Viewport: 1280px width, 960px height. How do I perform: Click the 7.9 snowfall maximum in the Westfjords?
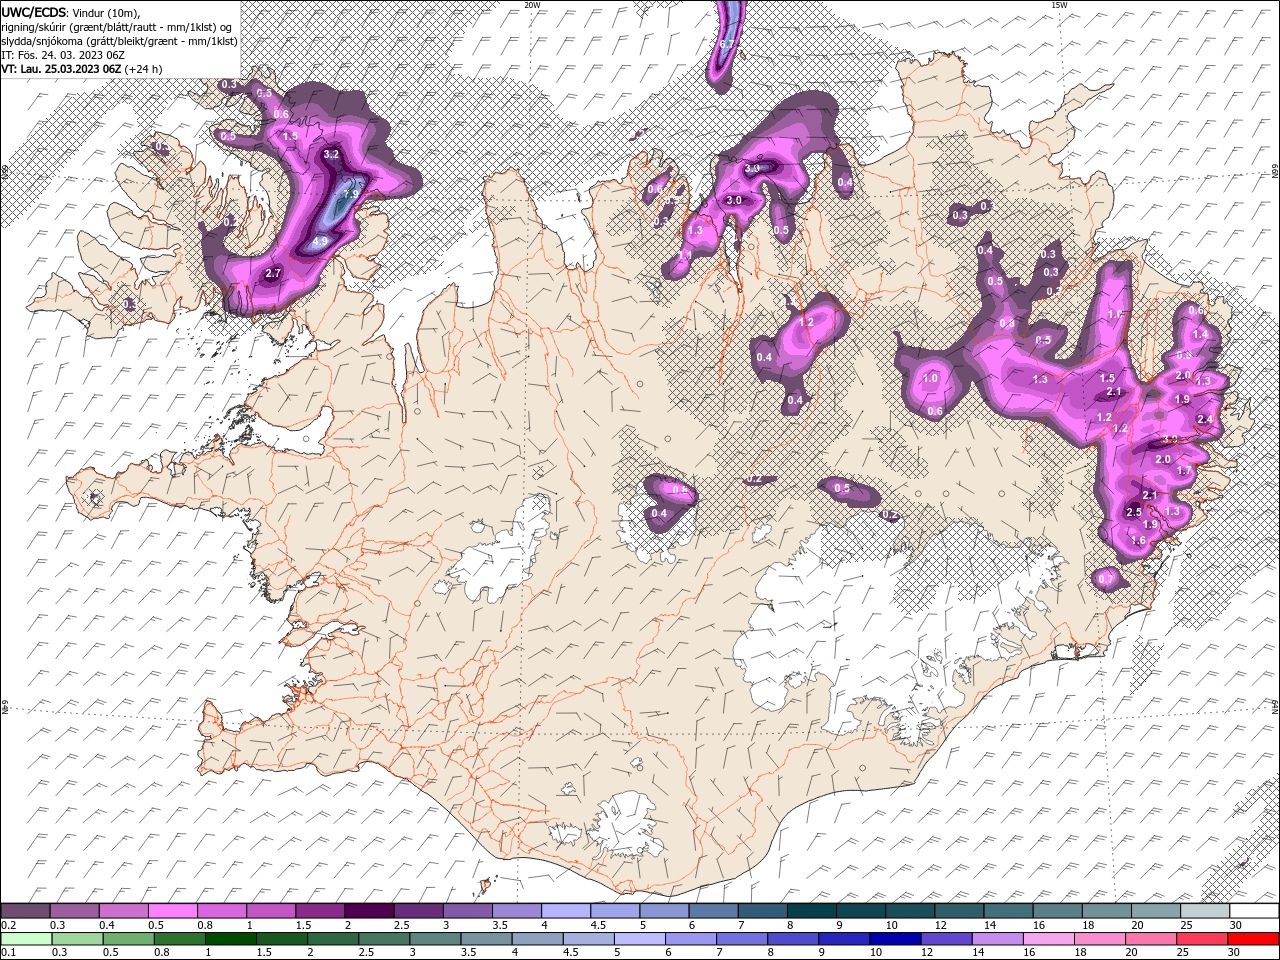pos(351,194)
